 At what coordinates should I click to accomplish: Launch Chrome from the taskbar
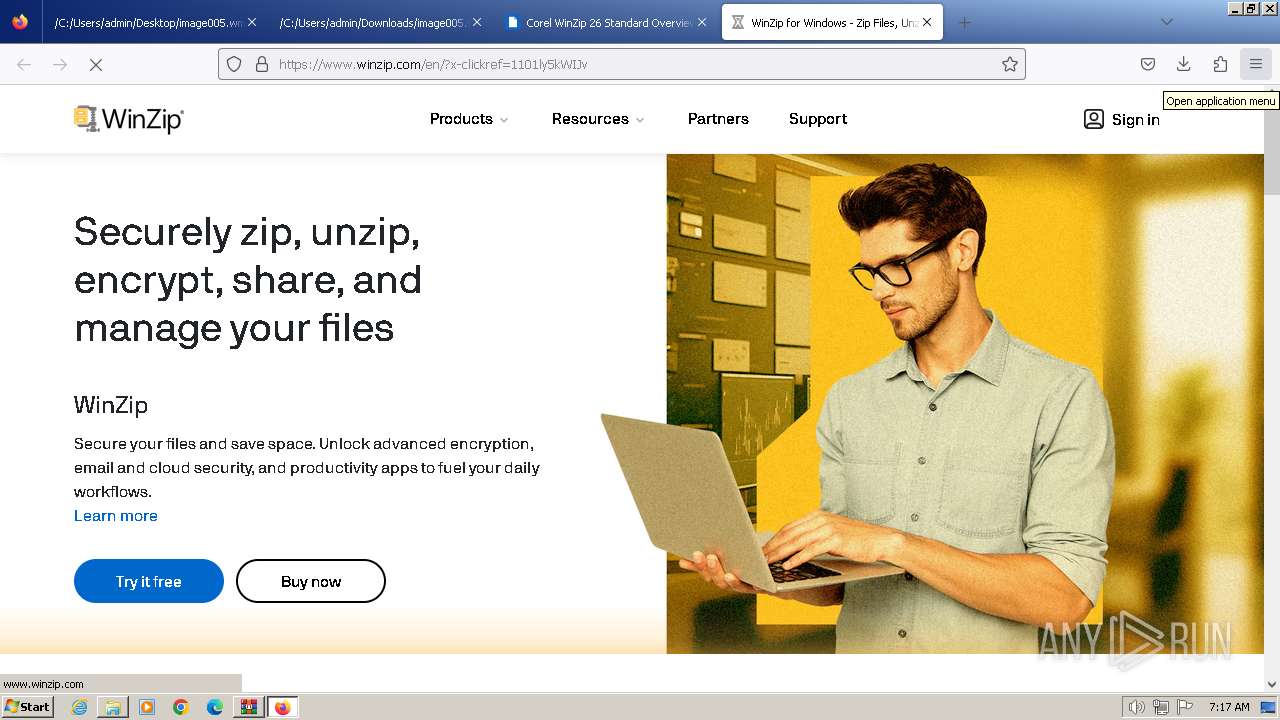click(181, 707)
